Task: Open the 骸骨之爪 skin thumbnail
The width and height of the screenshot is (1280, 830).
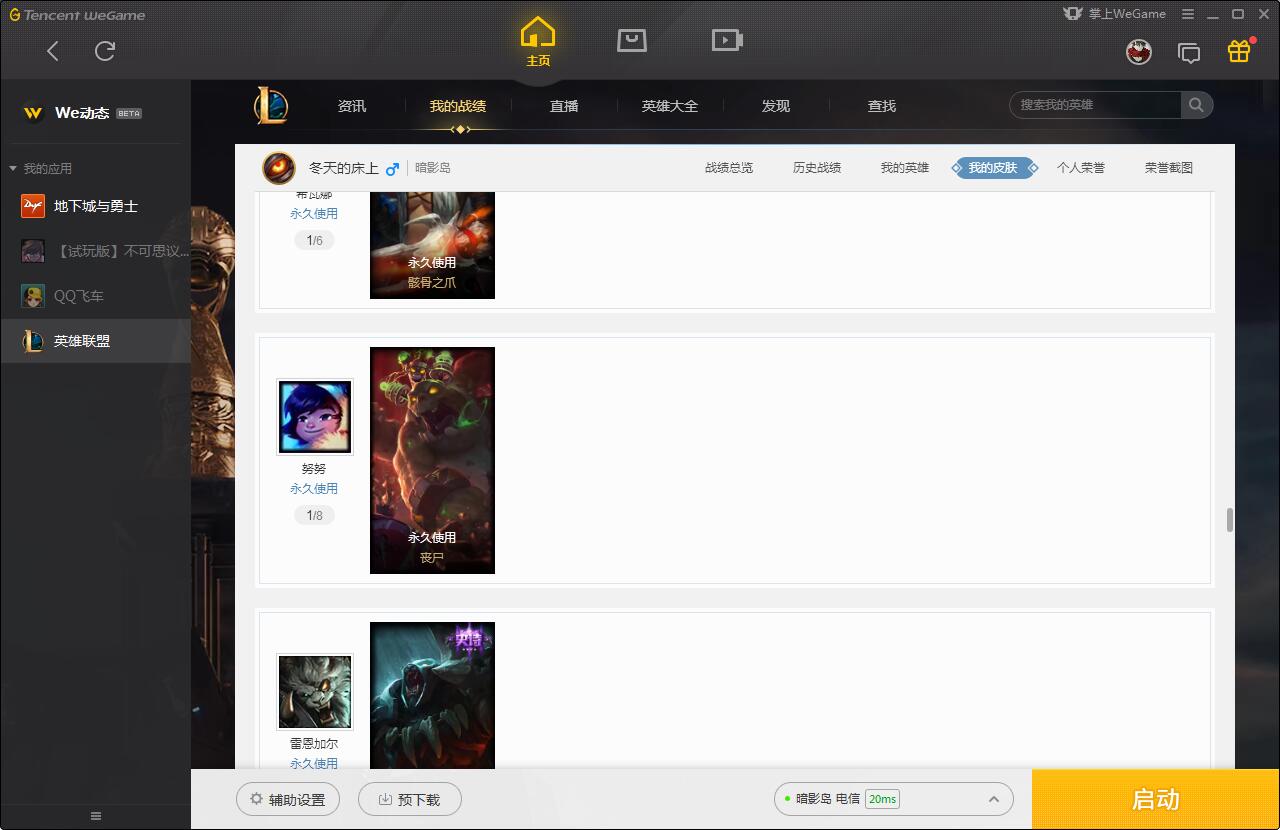Action: (432, 245)
